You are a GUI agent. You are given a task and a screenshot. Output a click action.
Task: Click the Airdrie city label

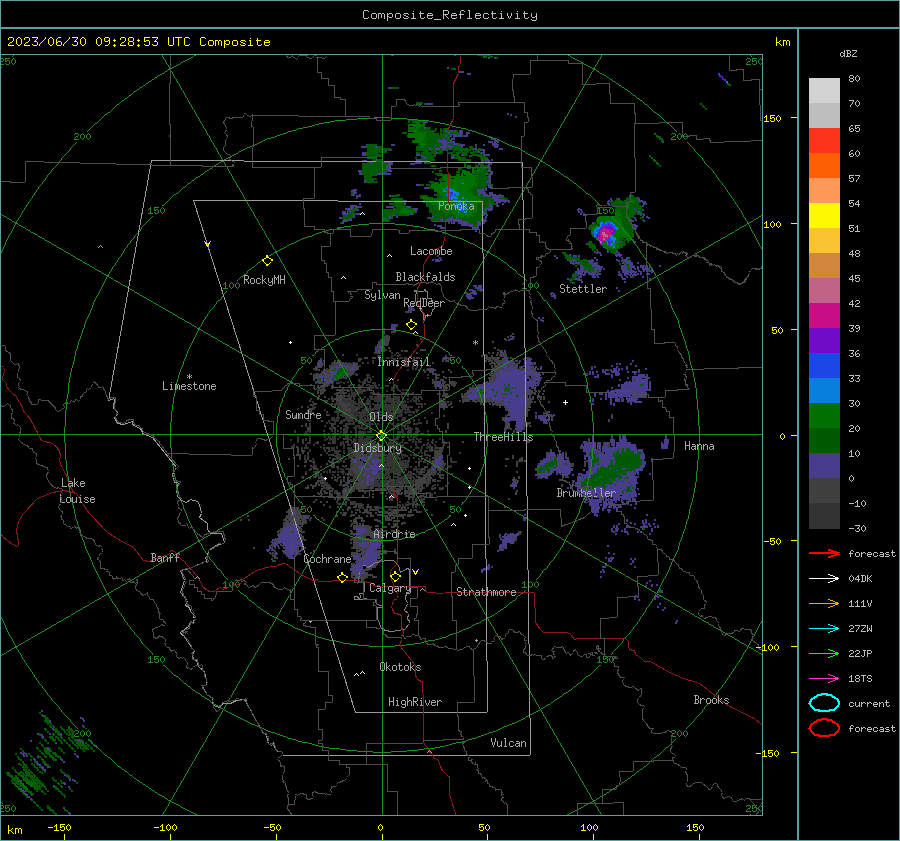click(394, 534)
